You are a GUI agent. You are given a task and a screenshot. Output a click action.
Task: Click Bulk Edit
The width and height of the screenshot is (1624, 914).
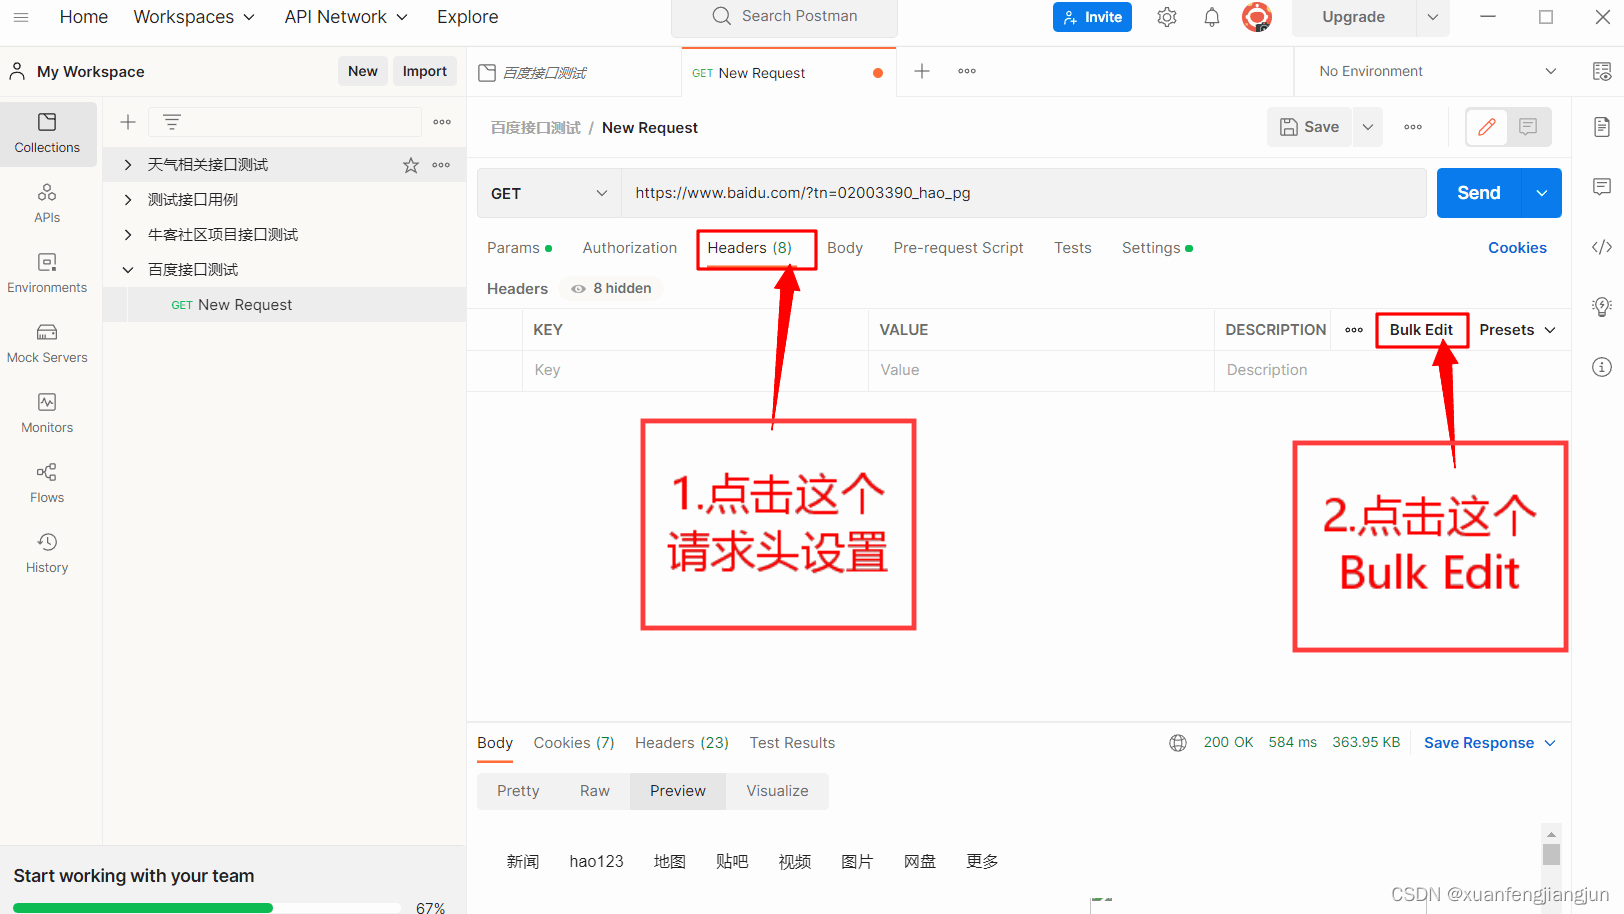click(x=1421, y=330)
